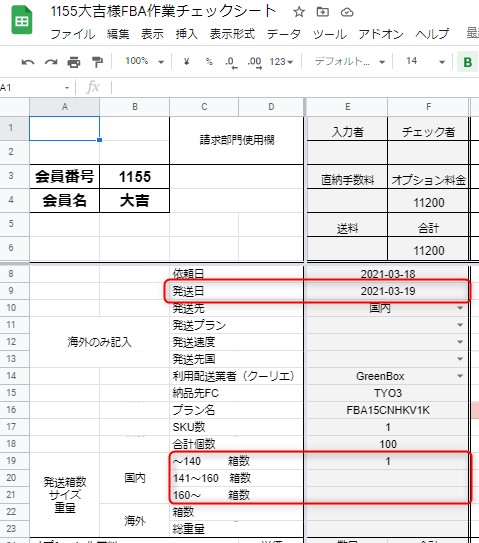Image resolution: width=479 pixels, height=543 pixels.
Task: Star this spreadsheet document
Action: click(299, 12)
